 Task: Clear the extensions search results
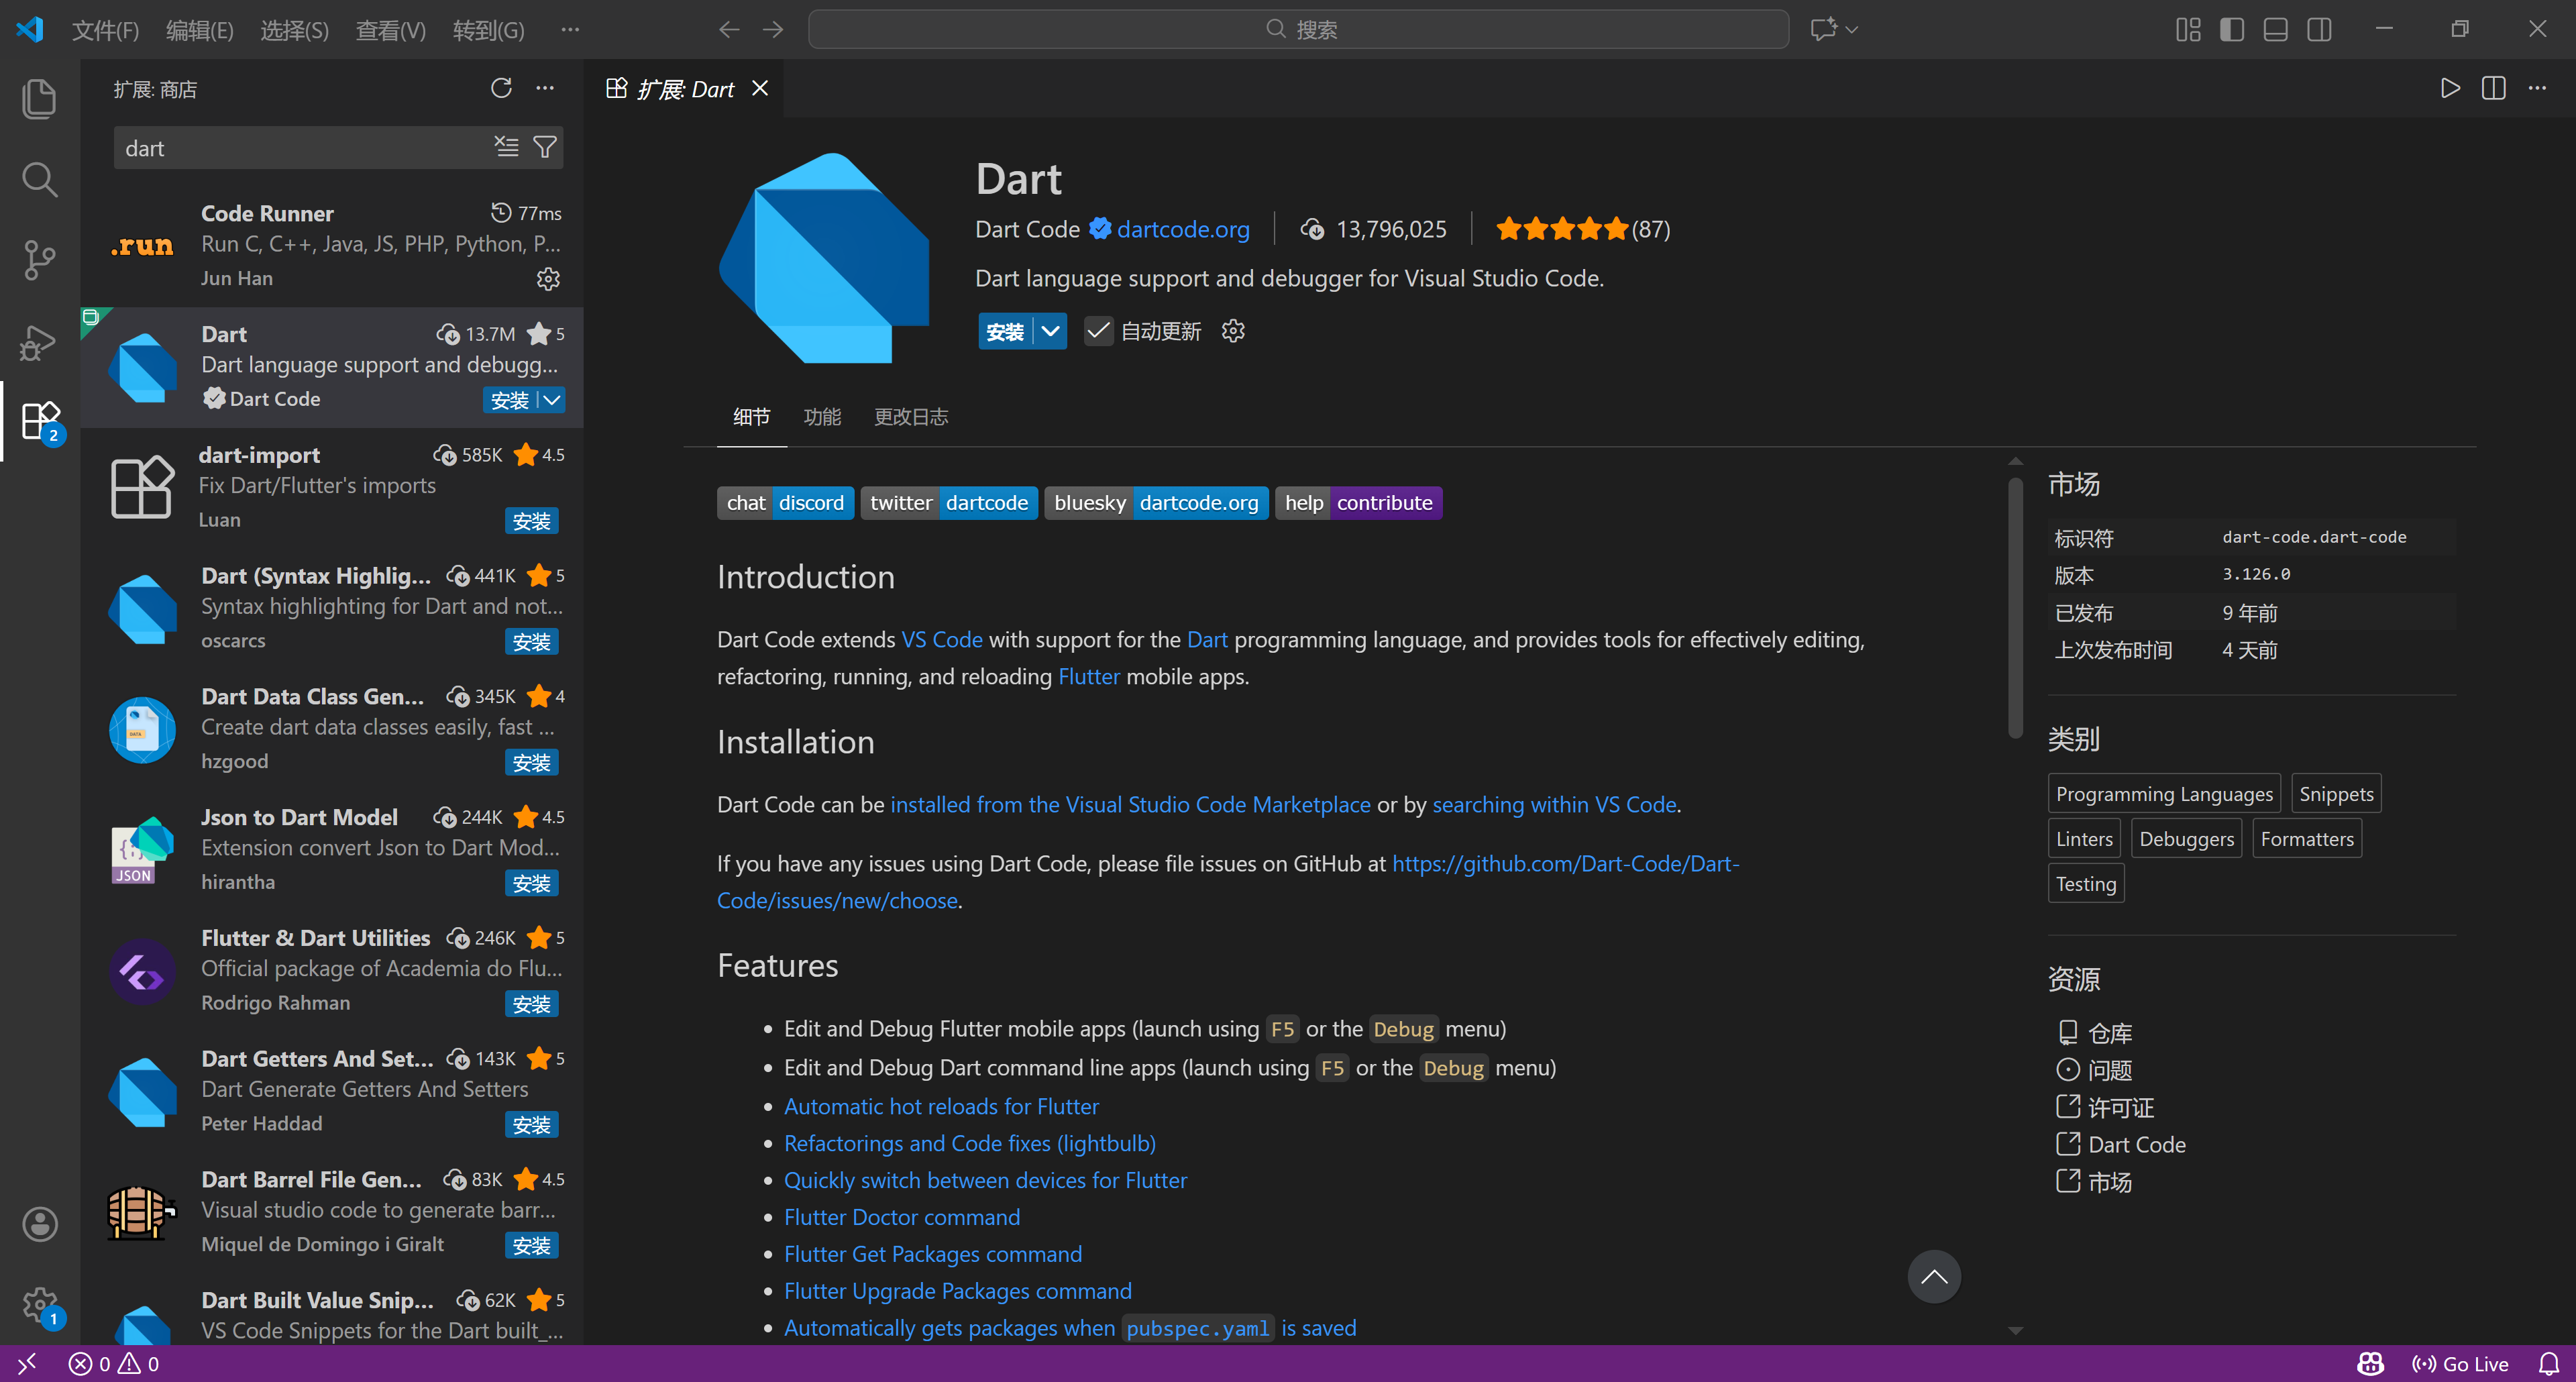tap(506, 148)
